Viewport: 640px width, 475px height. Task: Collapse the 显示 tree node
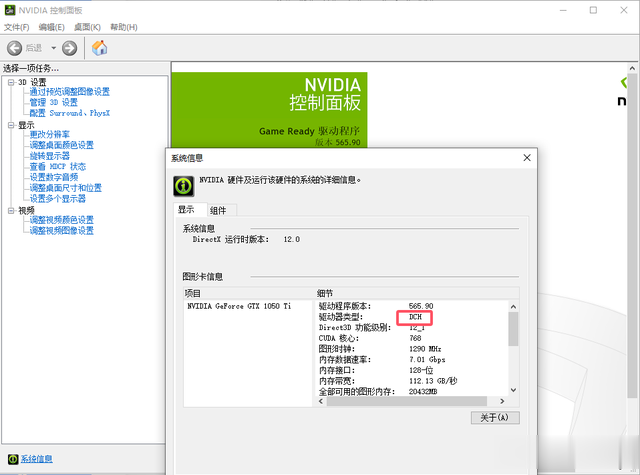click(x=11, y=125)
